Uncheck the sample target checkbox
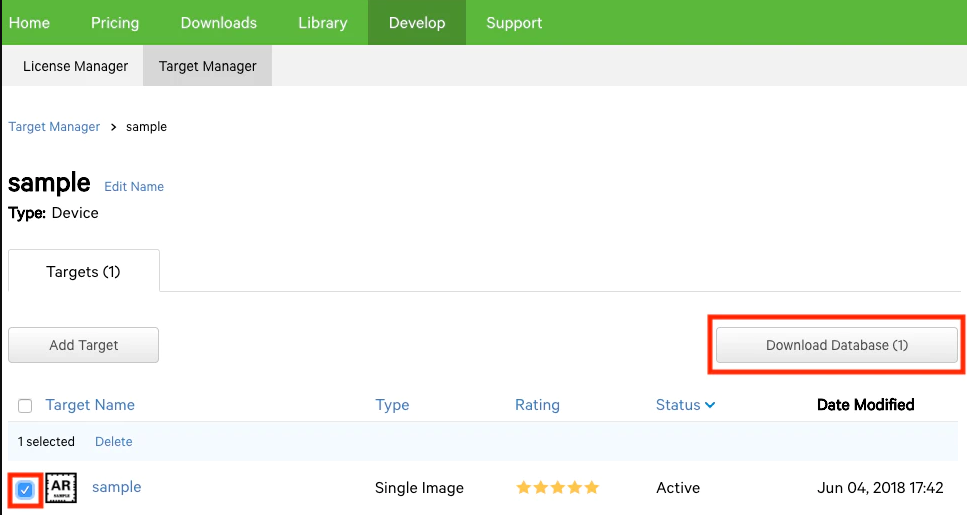Viewport: 967px width, 515px height. coord(25,490)
